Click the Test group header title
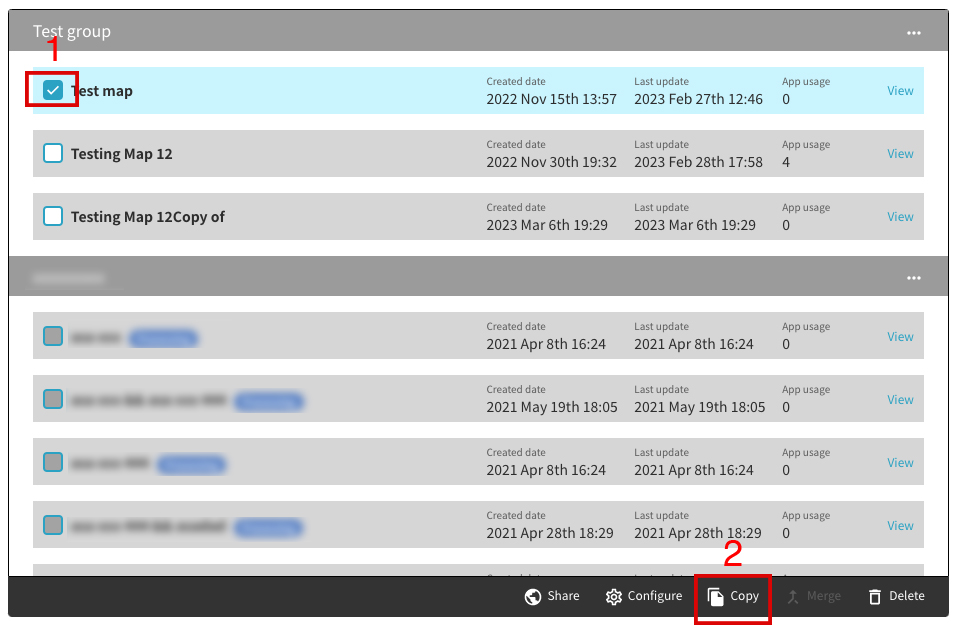955x625 pixels. [72, 32]
